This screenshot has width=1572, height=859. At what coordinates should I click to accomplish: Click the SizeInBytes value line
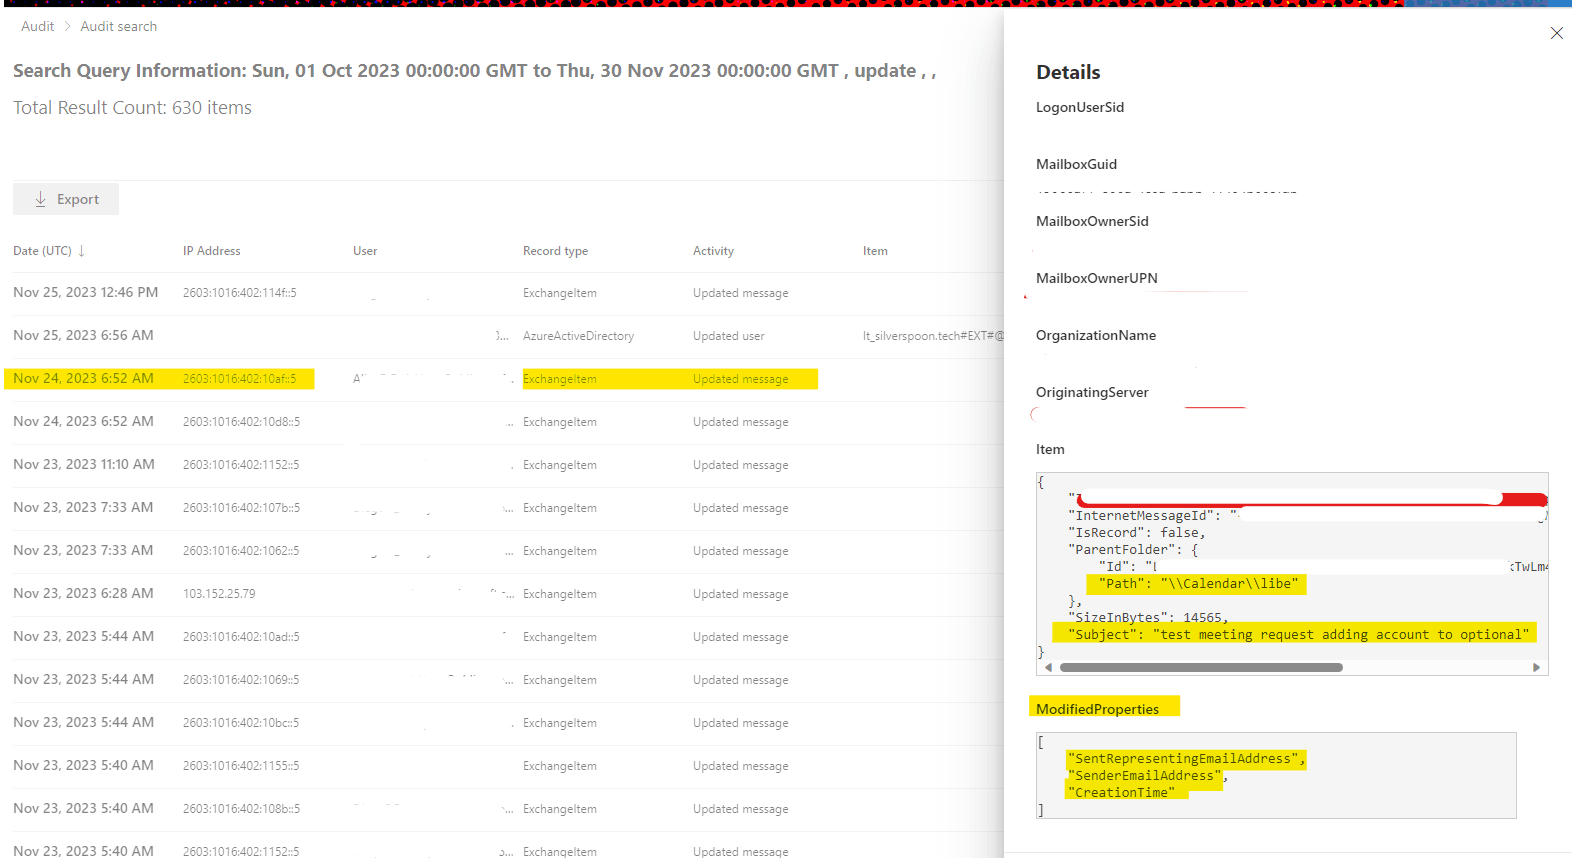tap(1148, 617)
